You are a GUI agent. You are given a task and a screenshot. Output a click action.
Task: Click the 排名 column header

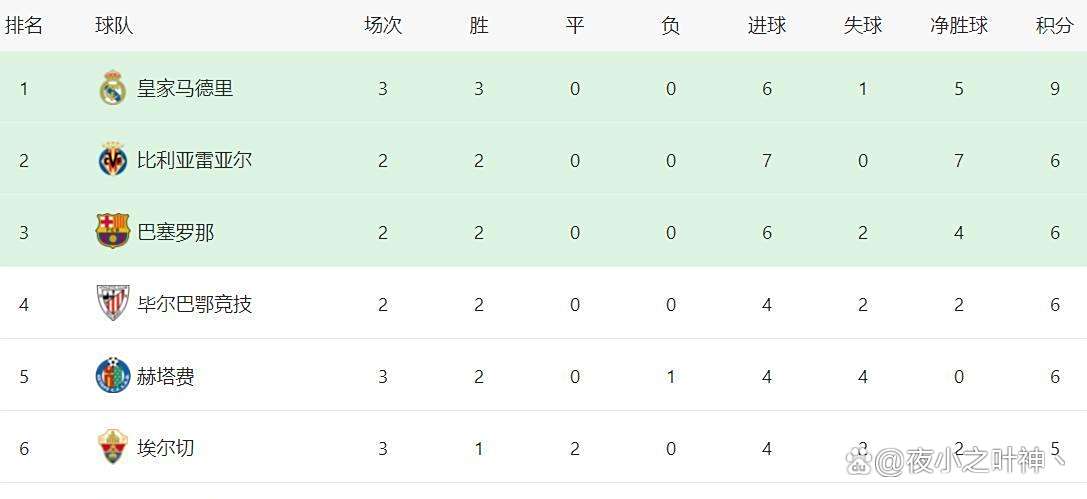point(24,26)
